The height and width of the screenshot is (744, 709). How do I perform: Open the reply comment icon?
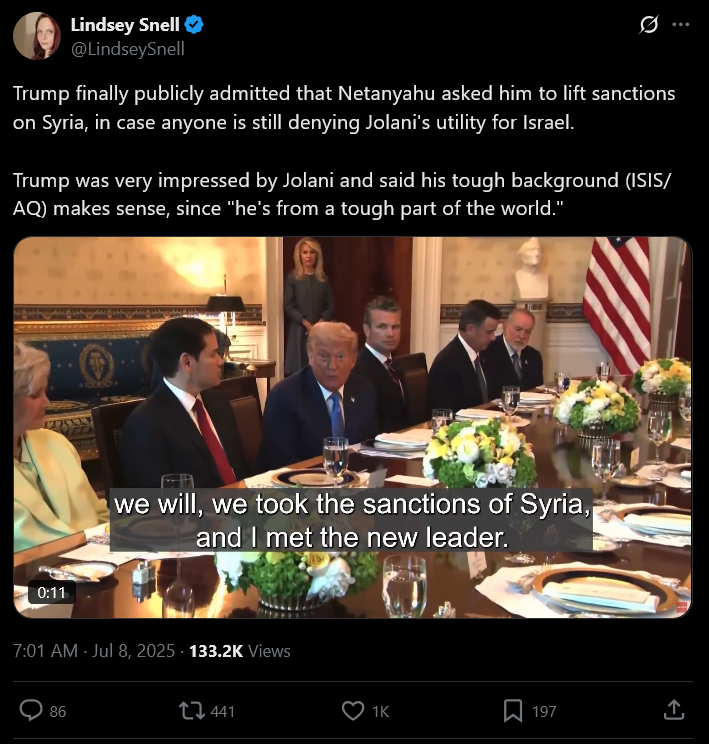click(x=31, y=711)
